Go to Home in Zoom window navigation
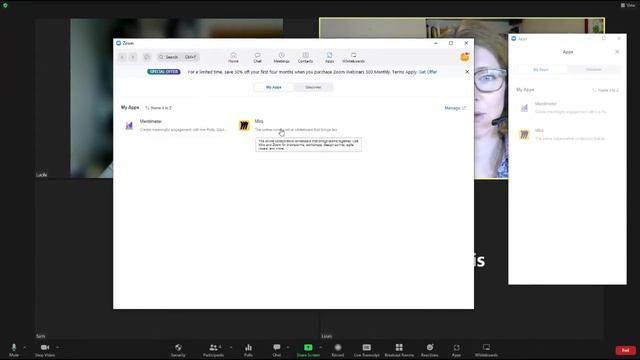 pos(233,58)
